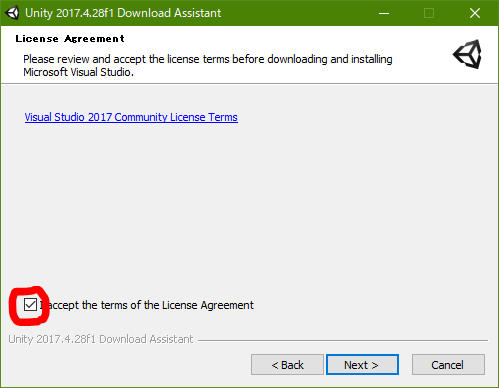Open Visual Studio 2017 Community License Terms
Viewport: 499px width, 388px height.
click(x=131, y=117)
